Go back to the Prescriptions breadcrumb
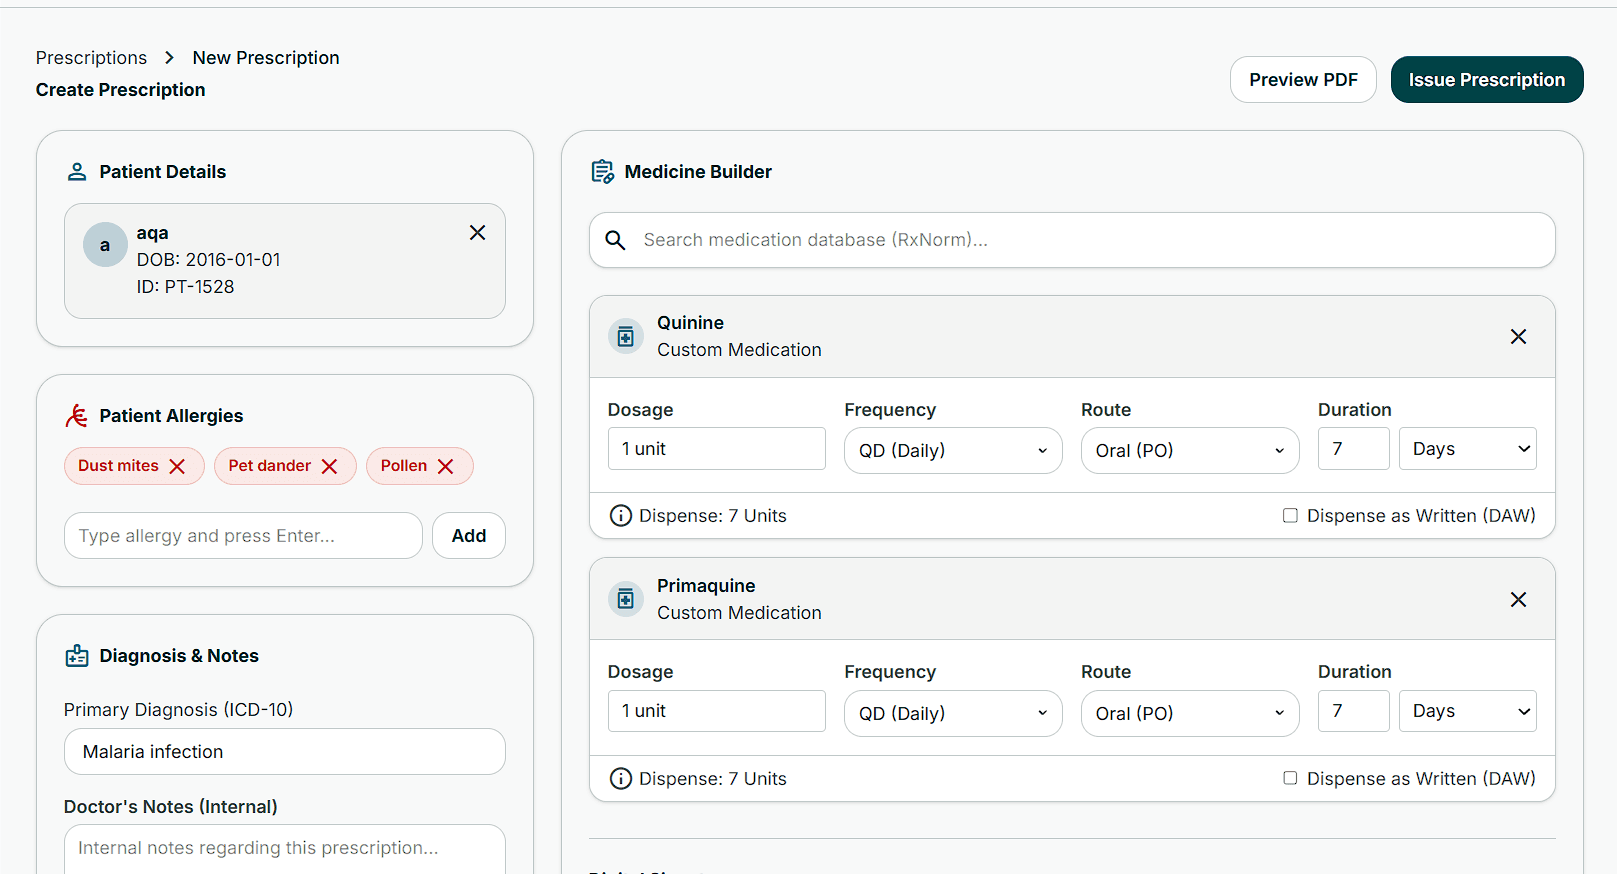Image resolution: width=1617 pixels, height=874 pixels. [x=91, y=58]
